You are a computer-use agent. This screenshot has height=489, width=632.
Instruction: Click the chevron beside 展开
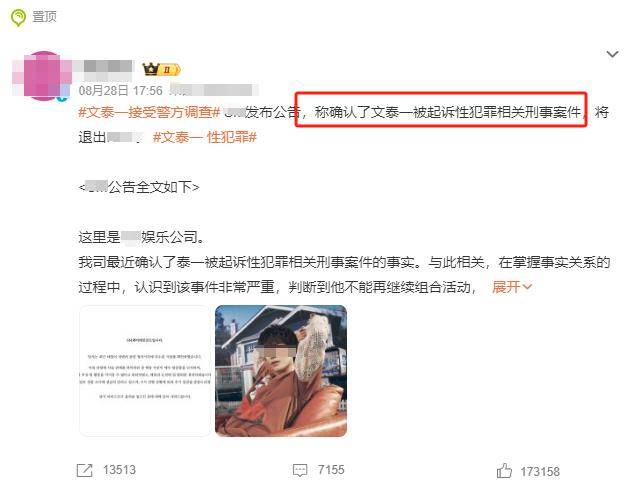click(527, 287)
